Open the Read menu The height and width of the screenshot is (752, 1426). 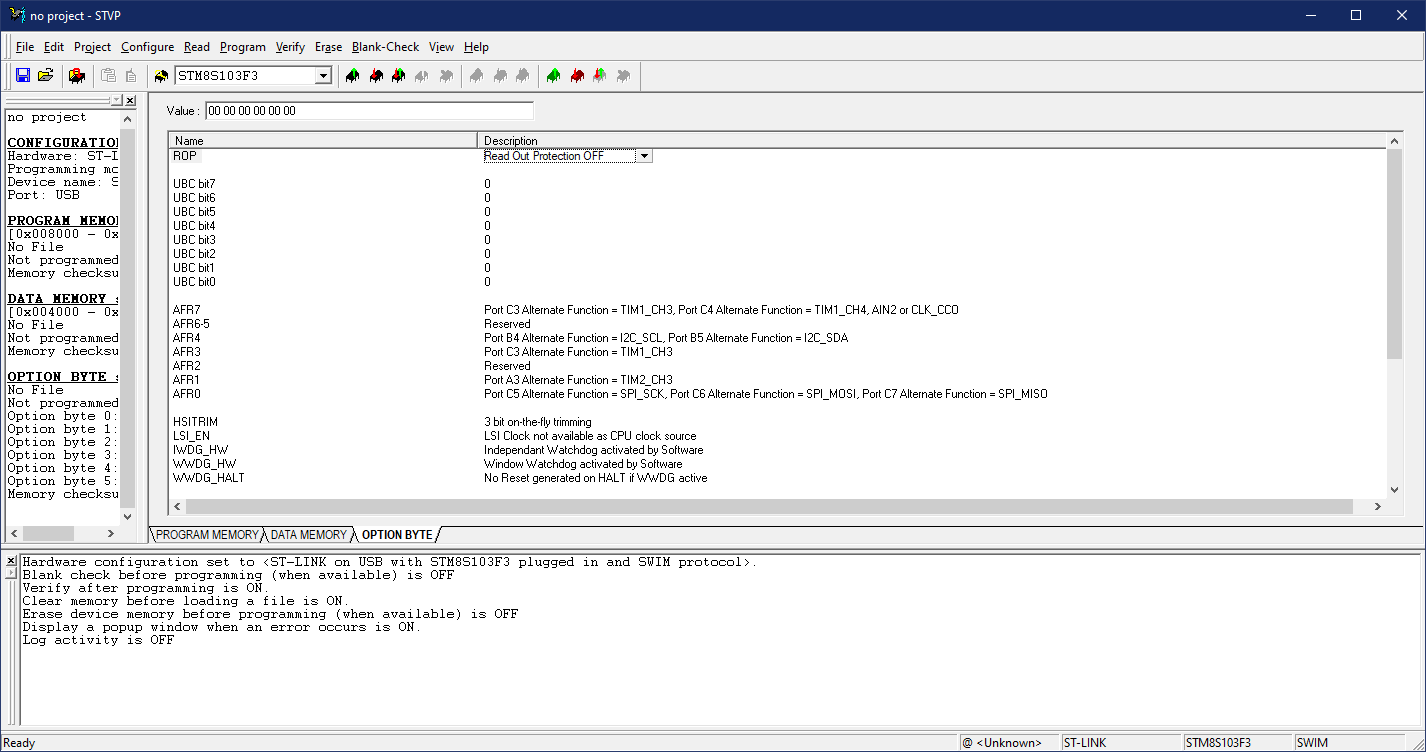click(197, 47)
